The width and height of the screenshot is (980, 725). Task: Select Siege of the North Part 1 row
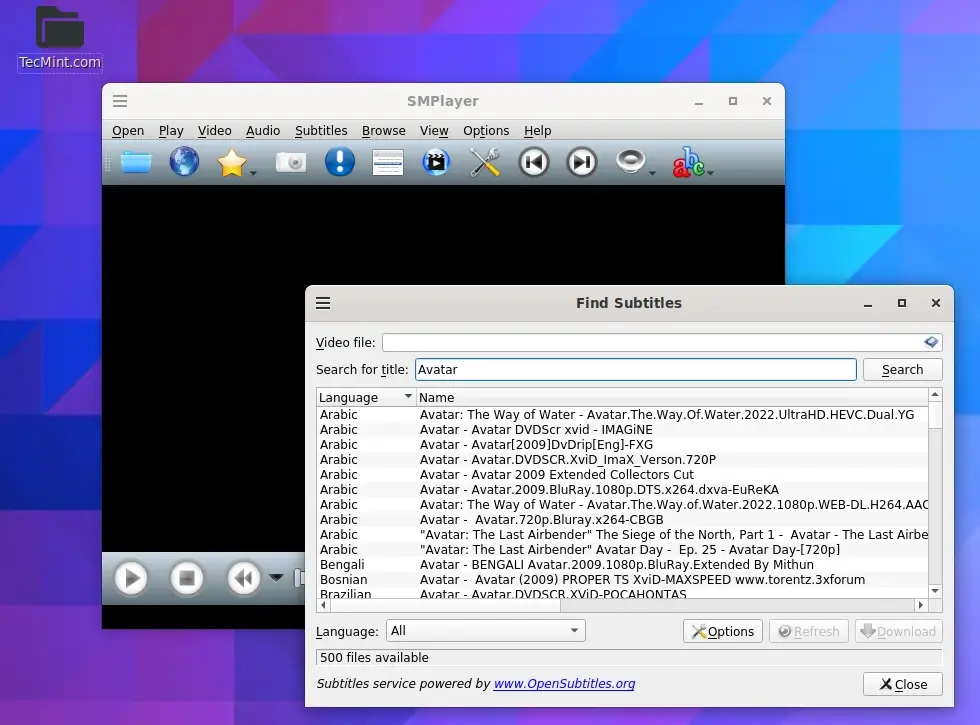coord(622,534)
